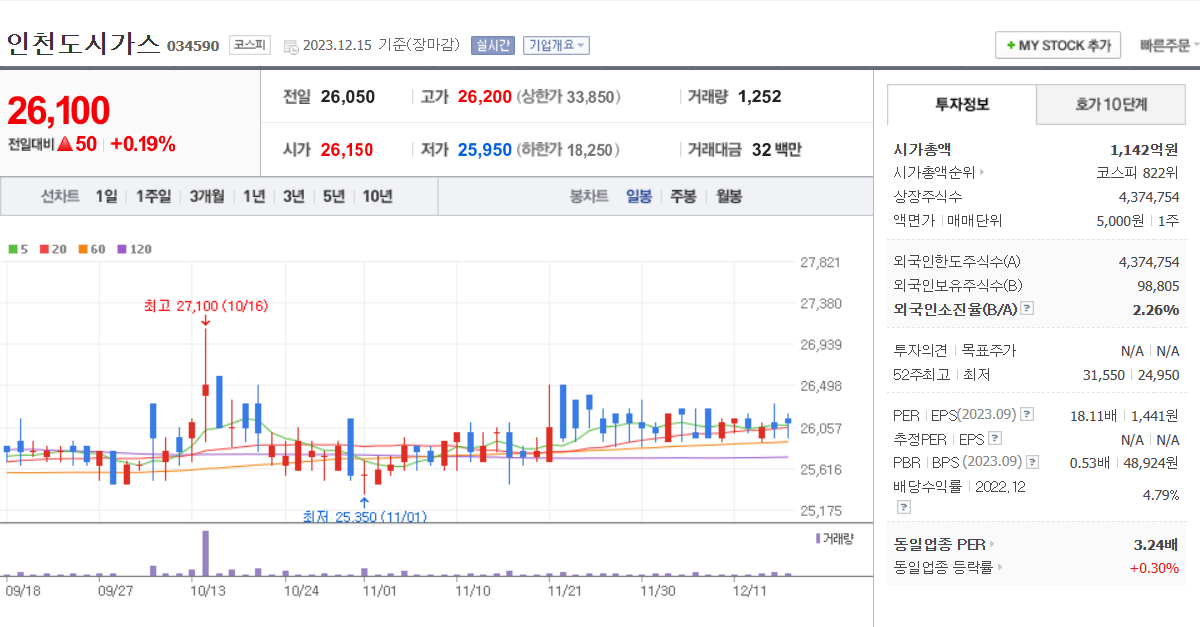Screen dimensions: 1200x627
Task: Click the PER EPS help question-mark icon
Action: (x=1027, y=415)
